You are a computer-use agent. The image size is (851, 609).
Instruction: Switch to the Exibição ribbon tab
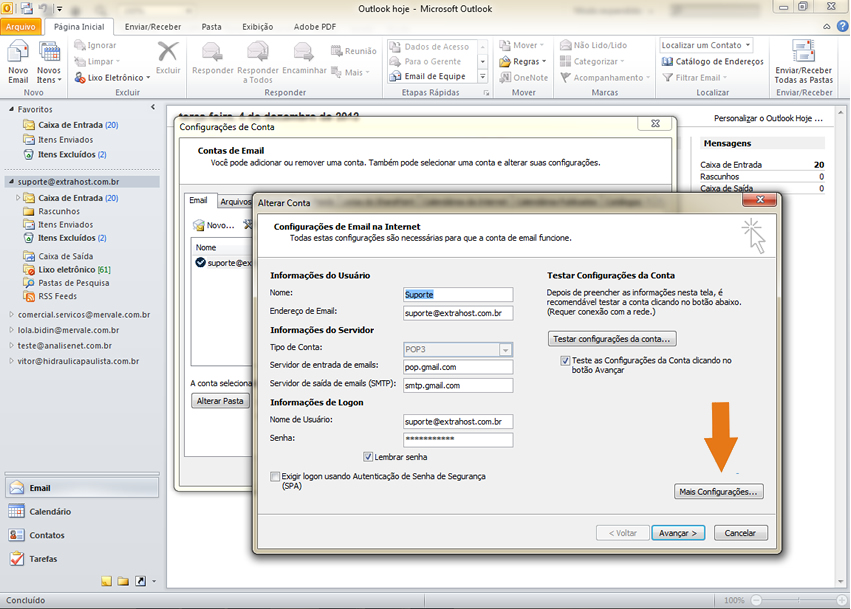tap(257, 27)
